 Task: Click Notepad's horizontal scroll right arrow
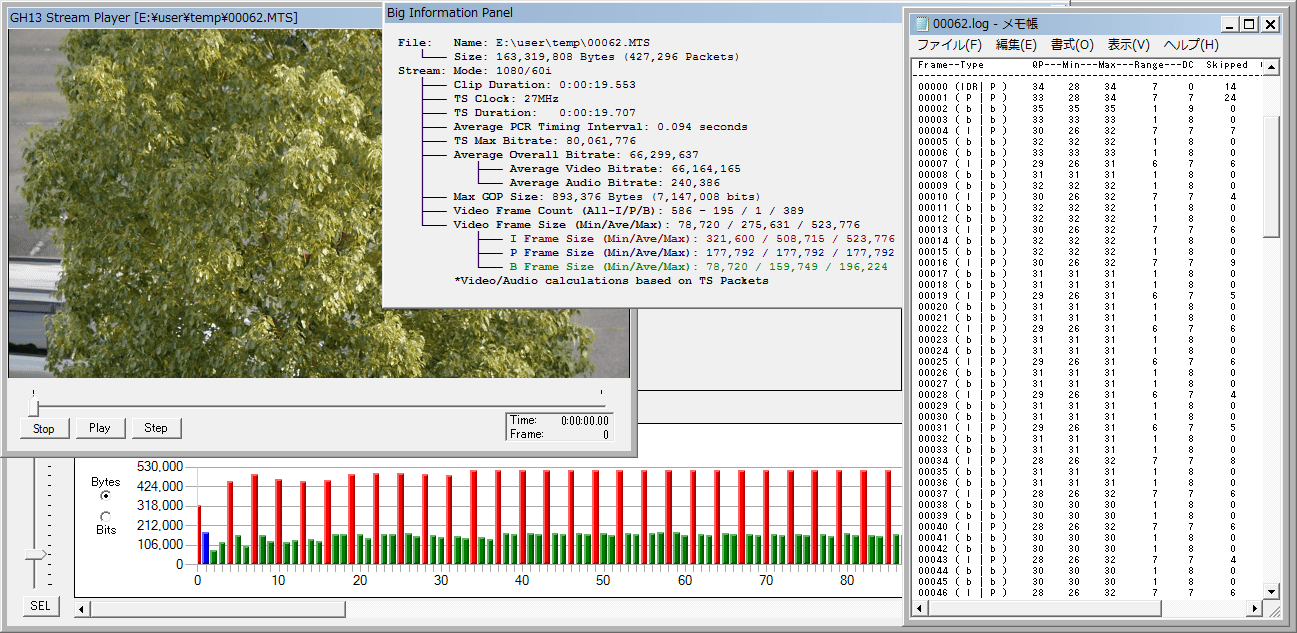click(1256, 609)
